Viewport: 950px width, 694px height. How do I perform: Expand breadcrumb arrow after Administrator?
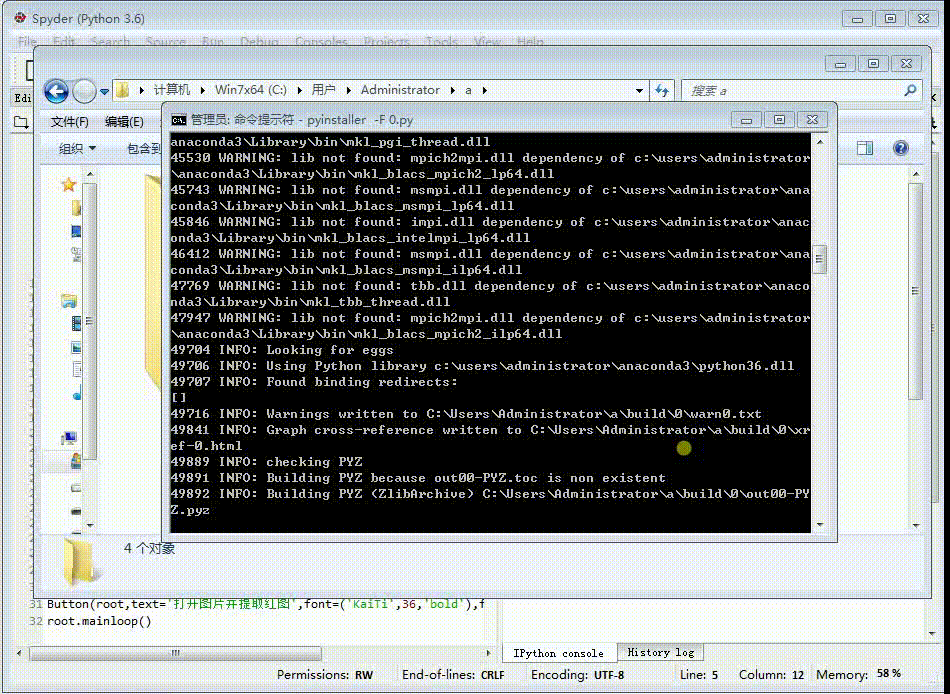point(453,90)
